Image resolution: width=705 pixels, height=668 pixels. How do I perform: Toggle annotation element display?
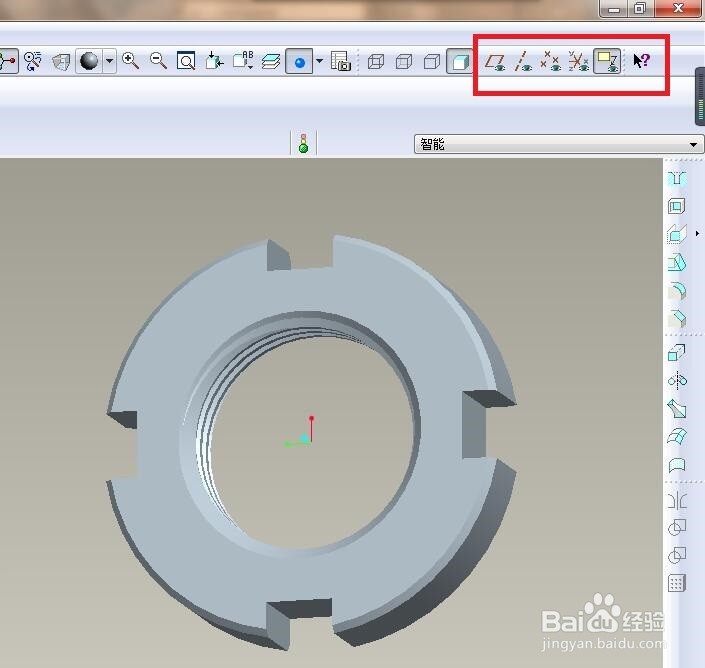(x=607, y=61)
